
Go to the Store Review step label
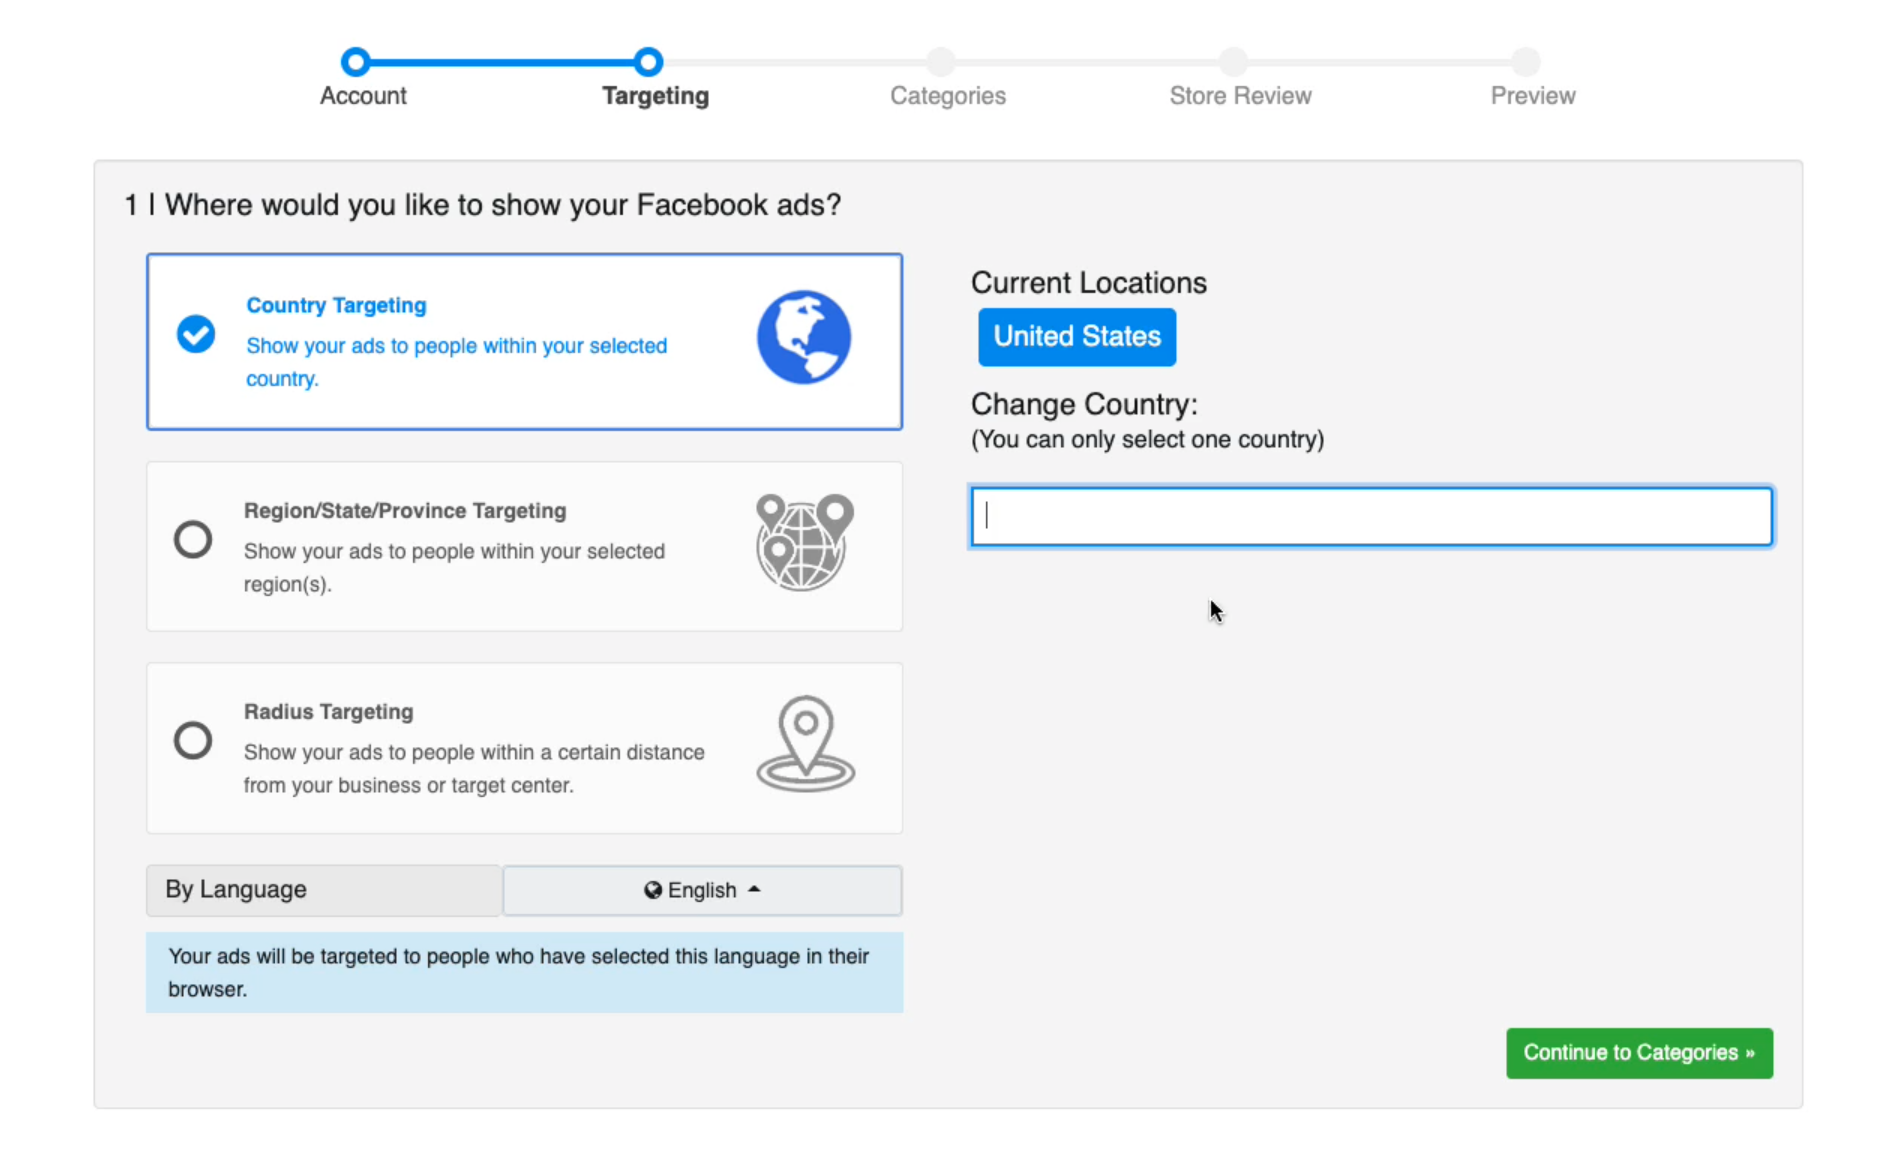click(1240, 96)
